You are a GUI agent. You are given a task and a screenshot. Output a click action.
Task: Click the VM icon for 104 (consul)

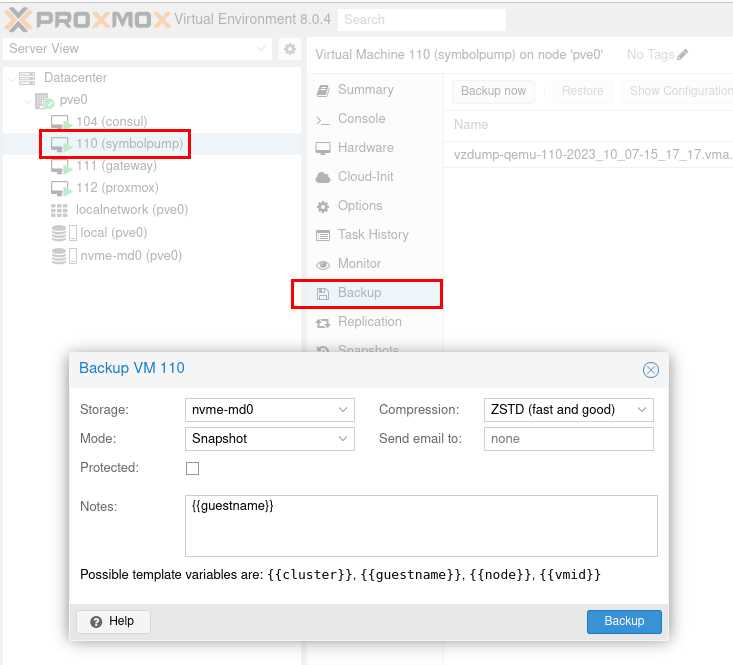(x=61, y=122)
